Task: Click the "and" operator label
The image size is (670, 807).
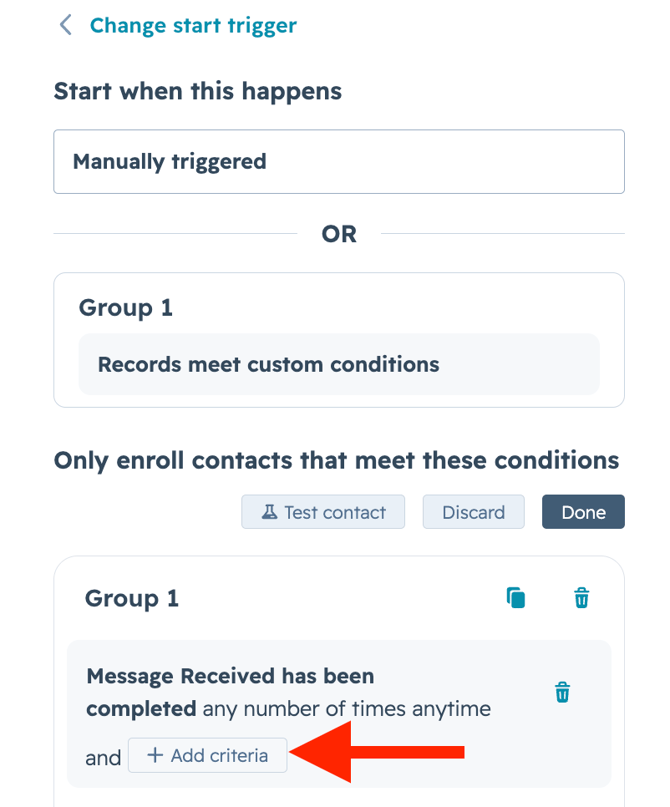Action: (103, 757)
